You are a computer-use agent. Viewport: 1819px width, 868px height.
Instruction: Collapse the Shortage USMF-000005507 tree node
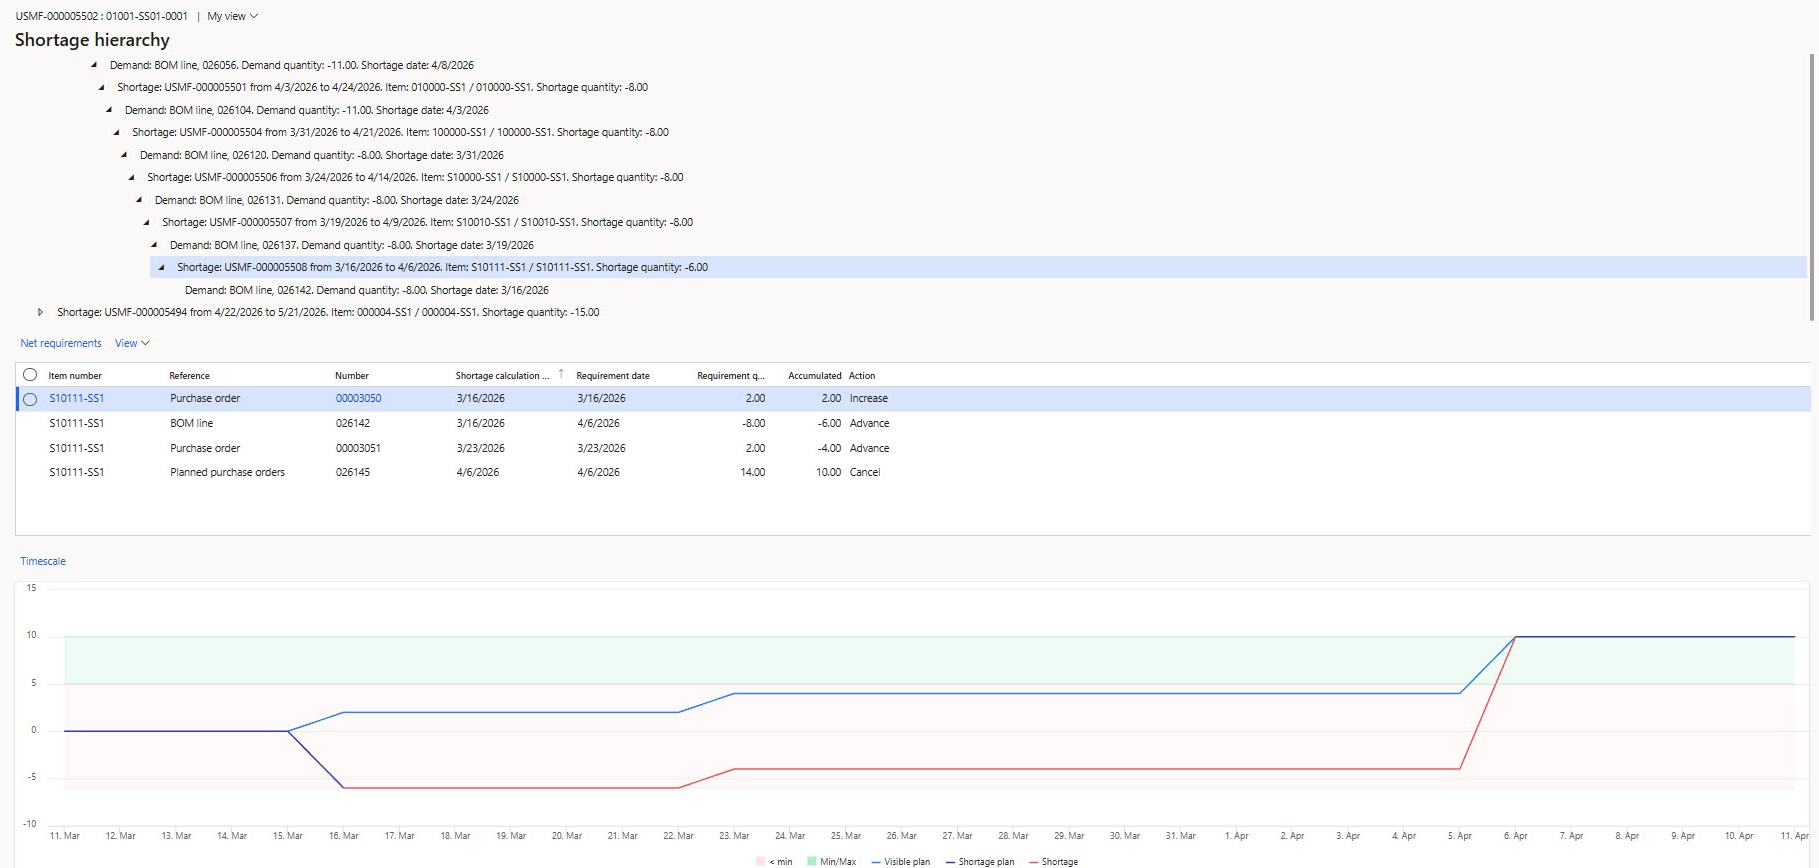point(146,222)
